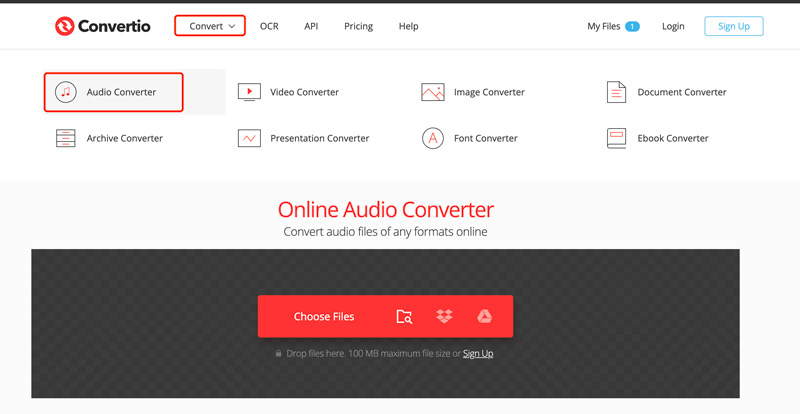Click the Audio Converter music note icon
The height and width of the screenshot is (414, 800).
(66, 92)
